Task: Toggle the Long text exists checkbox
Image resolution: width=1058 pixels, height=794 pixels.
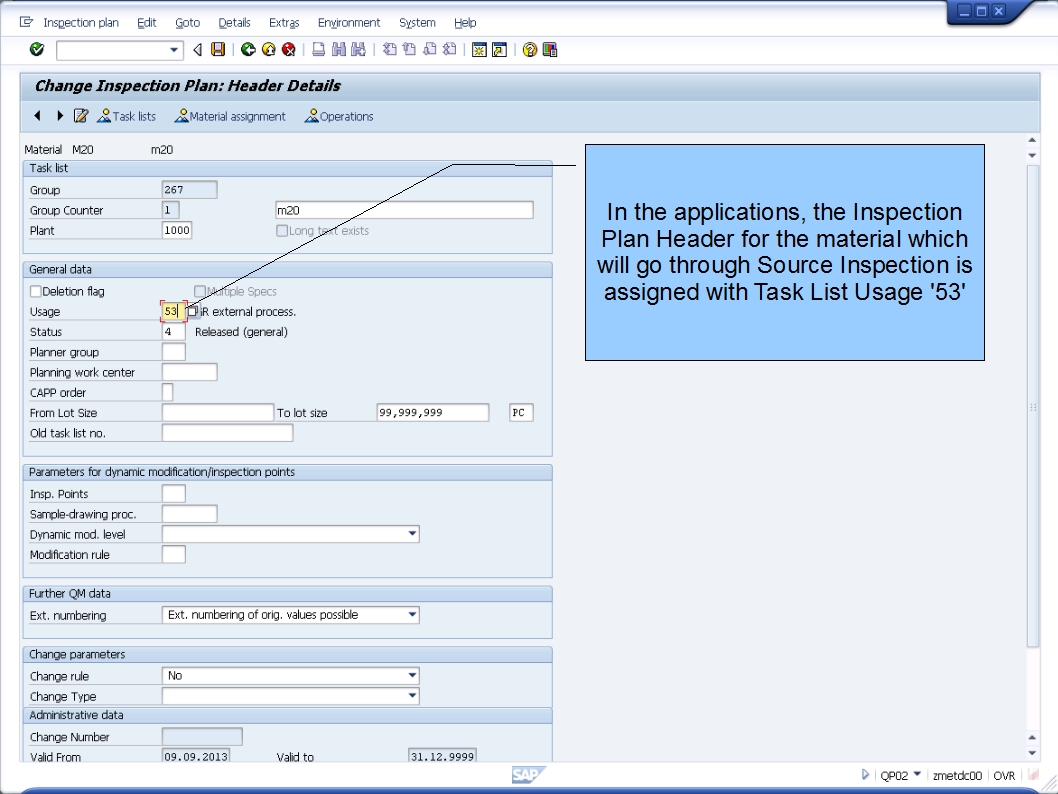Action: (282, 231)
